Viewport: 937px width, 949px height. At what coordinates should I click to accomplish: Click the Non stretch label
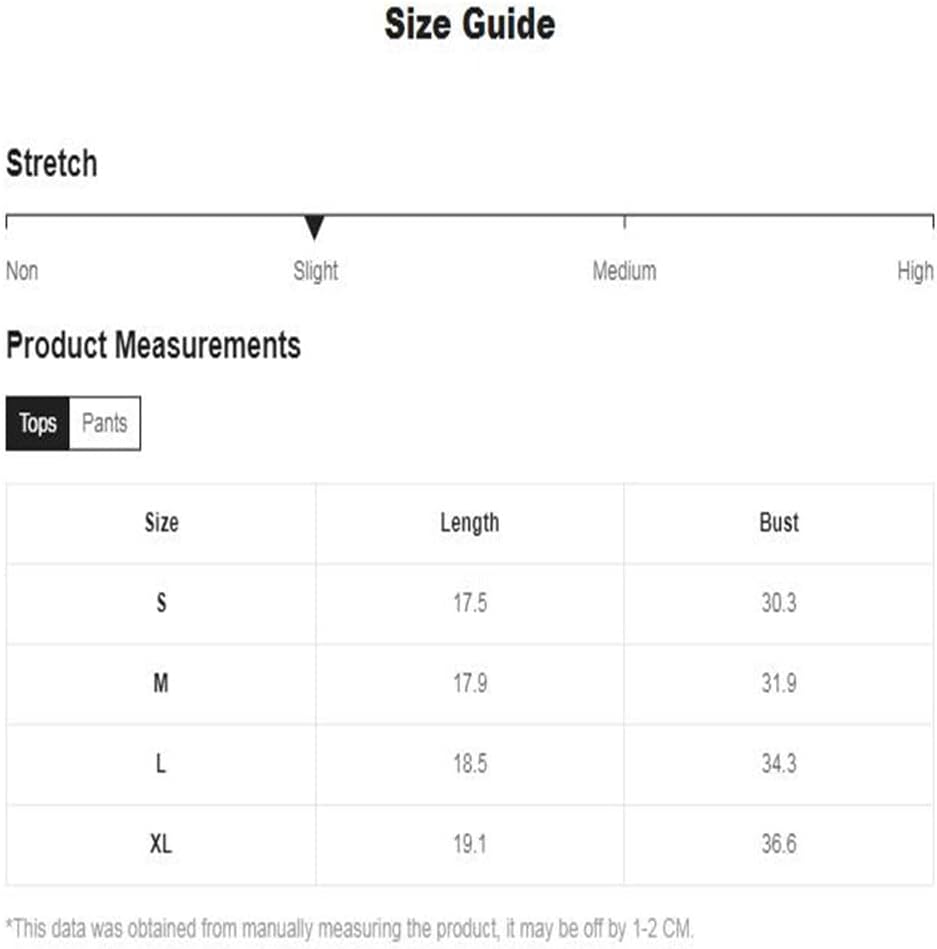point(22,271)
